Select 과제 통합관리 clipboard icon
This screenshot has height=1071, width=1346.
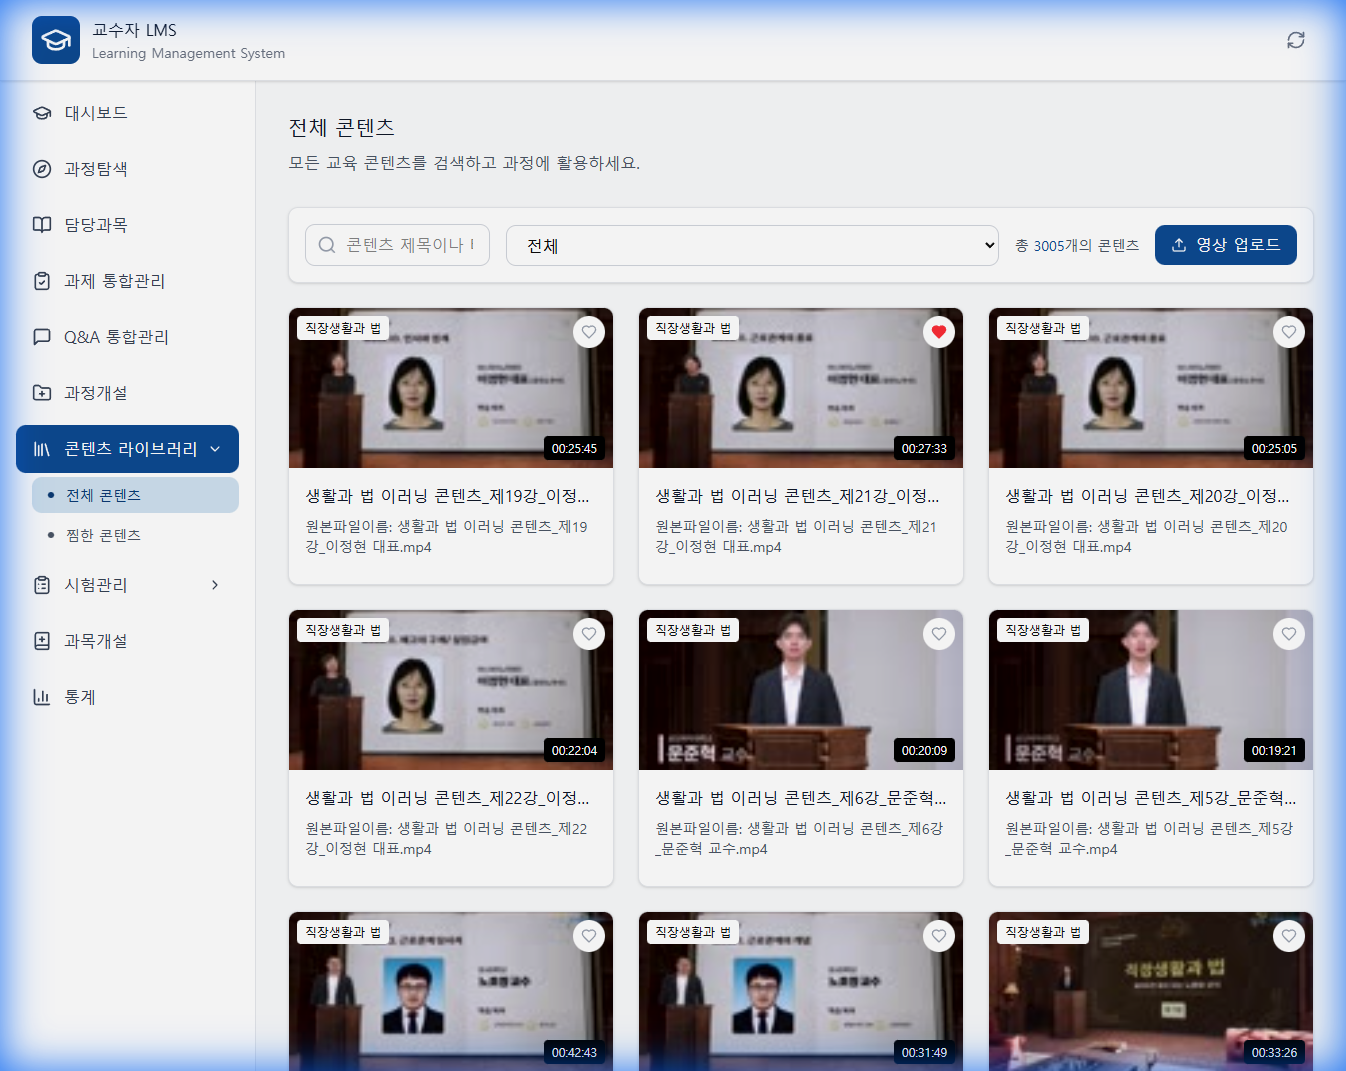click(42, 281)
